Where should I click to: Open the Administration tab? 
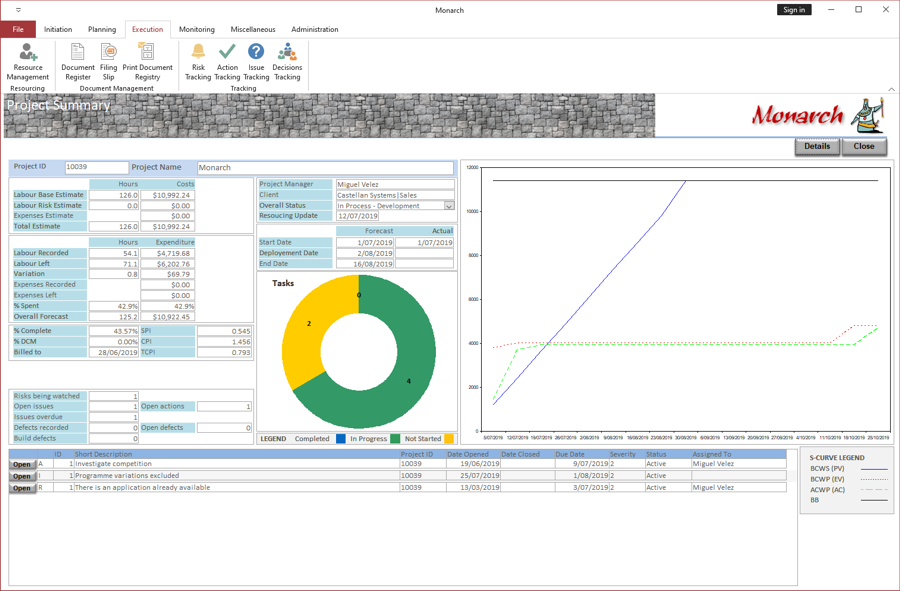pyautogui.click(x=315, y=29)
